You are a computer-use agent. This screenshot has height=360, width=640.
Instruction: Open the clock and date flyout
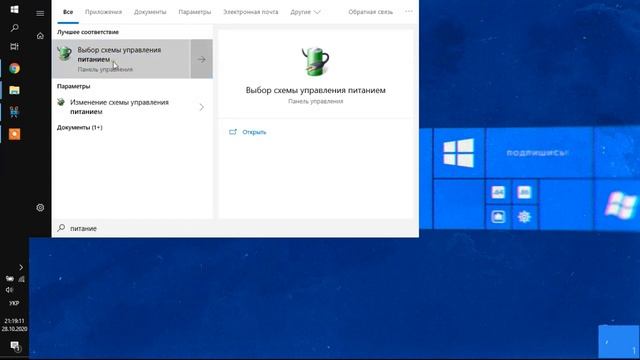pos(14,325)
